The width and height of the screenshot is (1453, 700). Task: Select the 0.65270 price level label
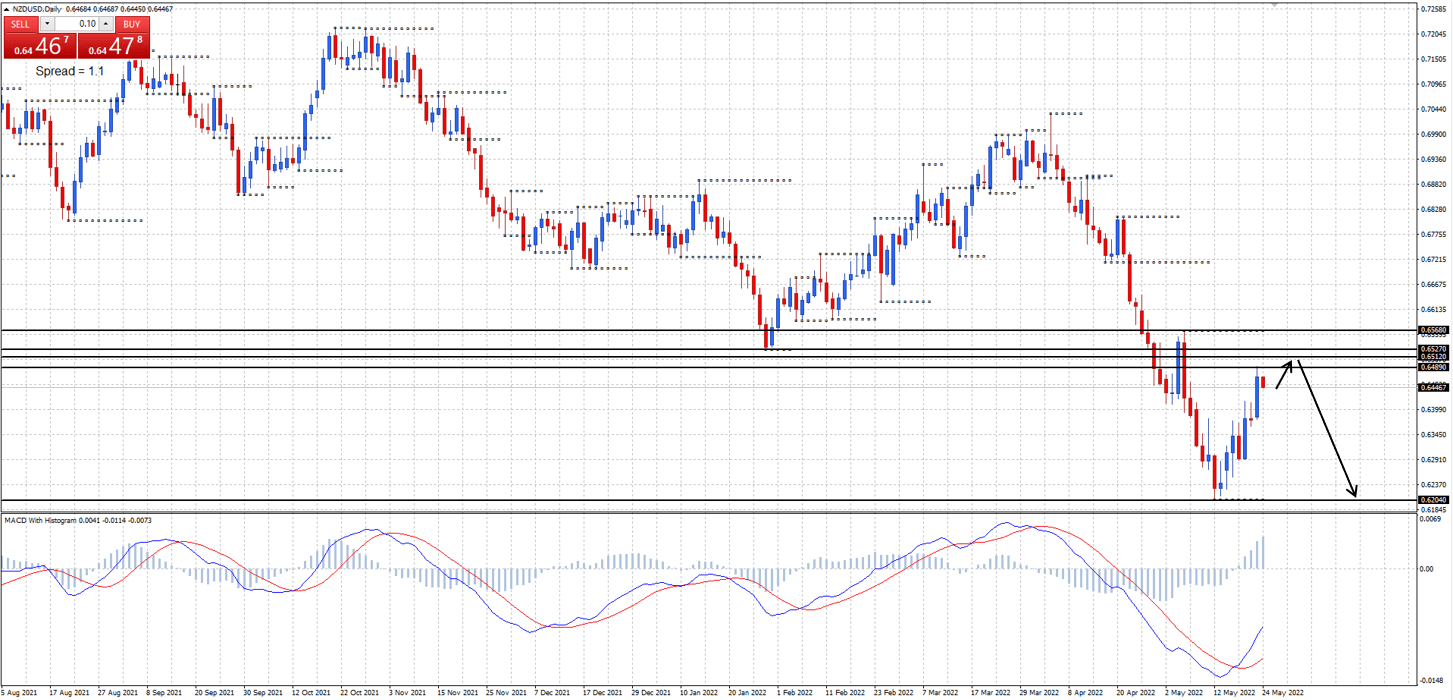(x=1432, y=348)
